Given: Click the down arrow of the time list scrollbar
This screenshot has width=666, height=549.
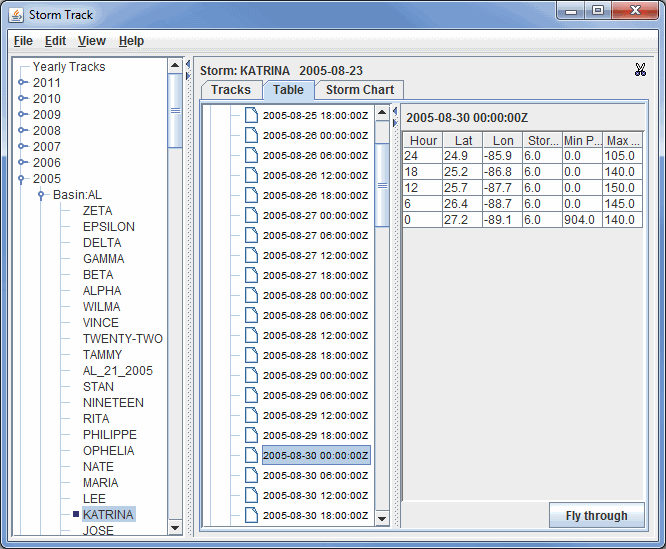Looking at the screenshot, I should (x=382, y=518).
